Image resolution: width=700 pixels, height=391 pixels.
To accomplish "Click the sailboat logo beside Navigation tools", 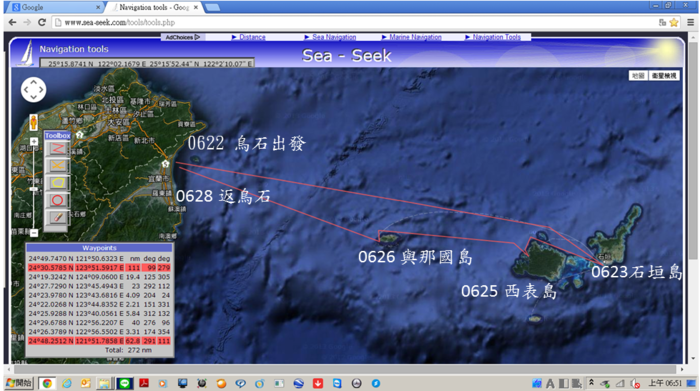I will [27, 53].
